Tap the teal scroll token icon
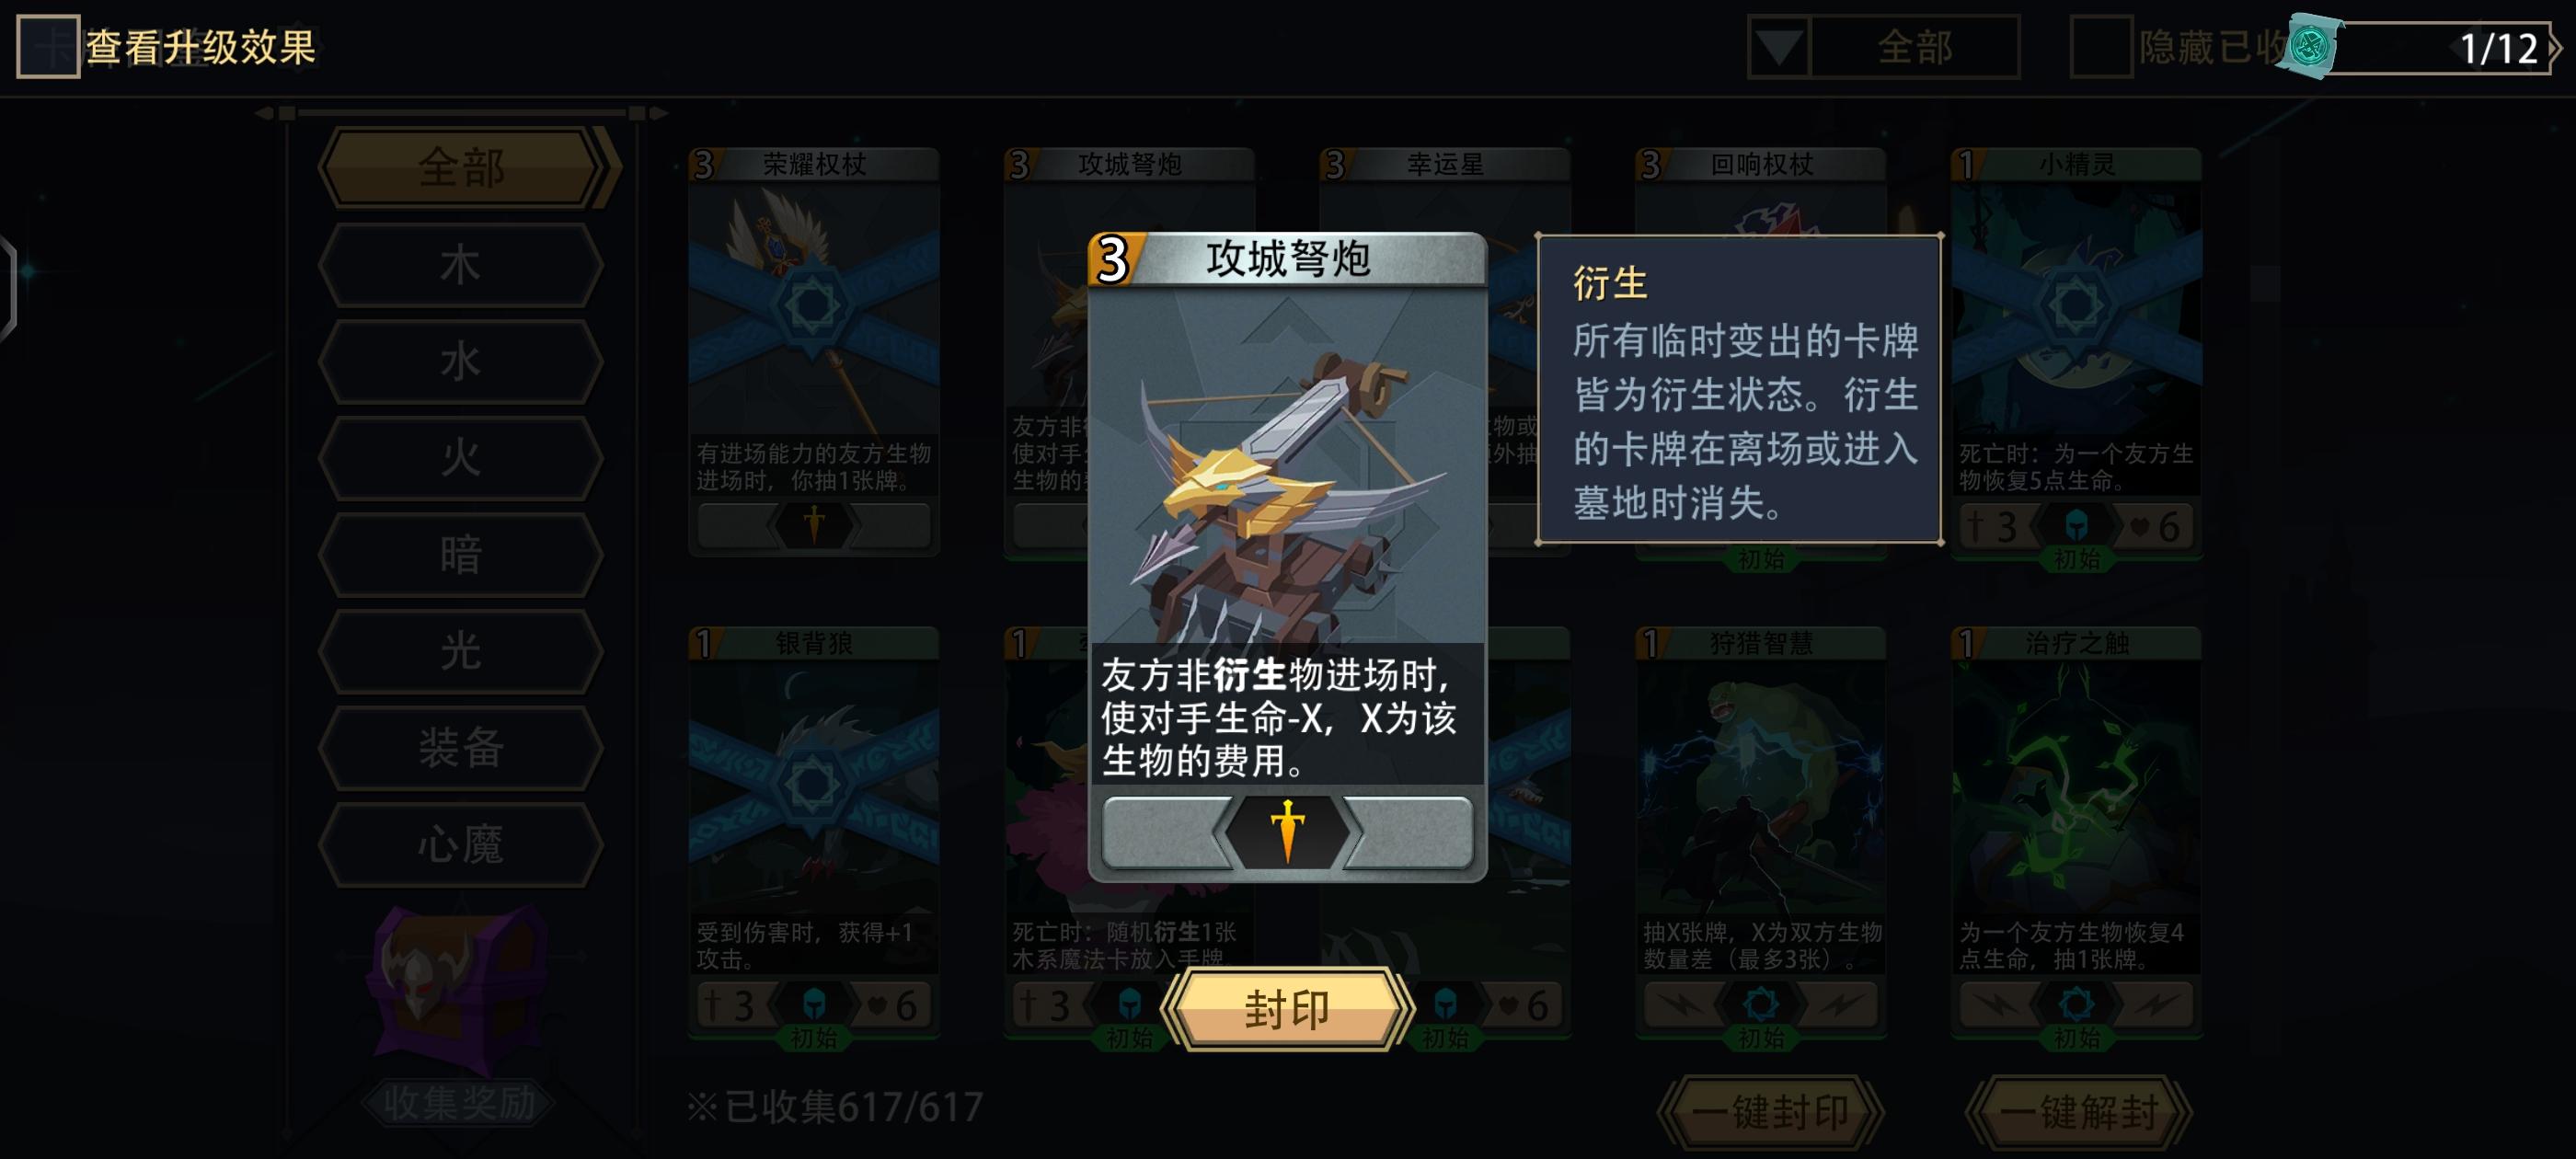Image resolution: width=2576 pixels, height=1159 pixels. click(2310, 46)
